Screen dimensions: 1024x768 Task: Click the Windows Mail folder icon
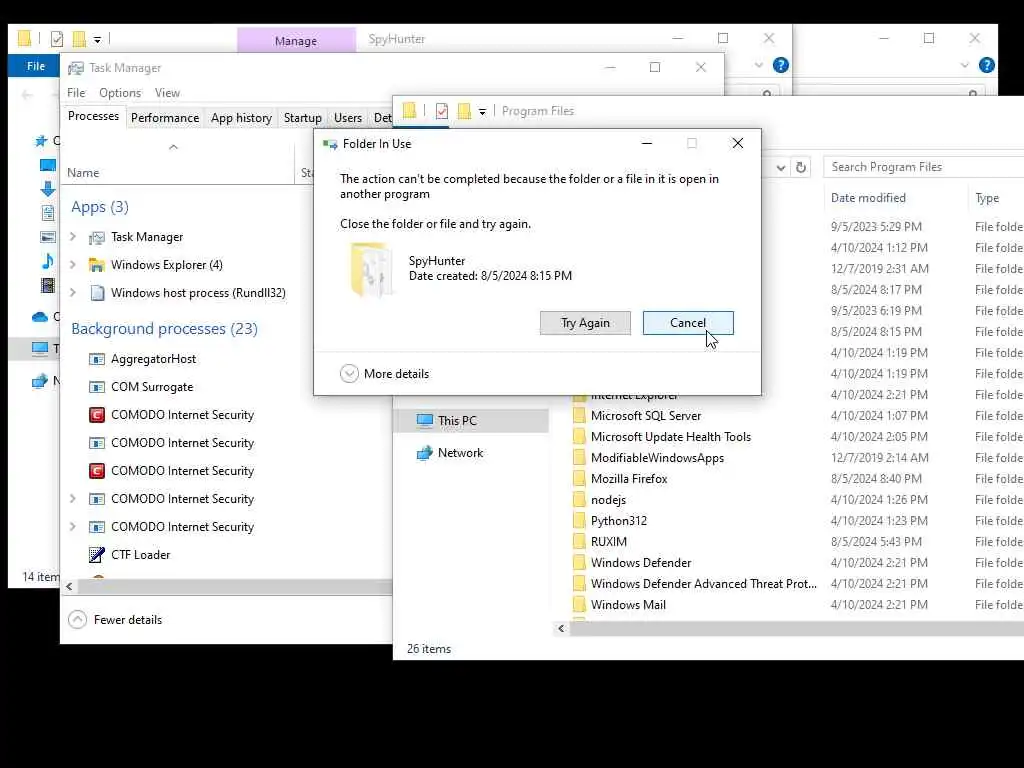point(579,605)
